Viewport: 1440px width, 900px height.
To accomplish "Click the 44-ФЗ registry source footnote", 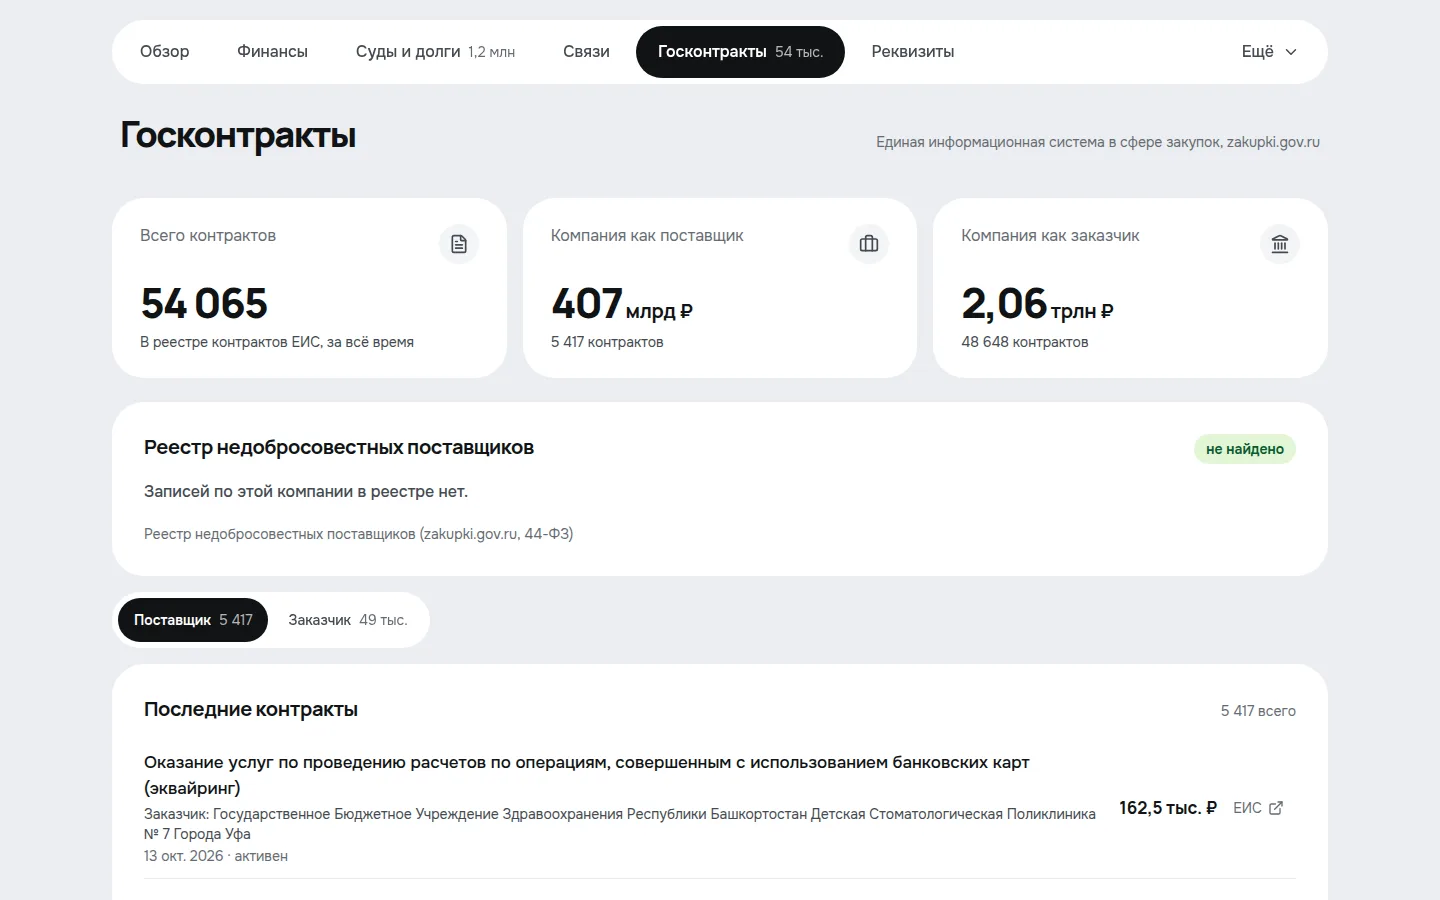I will (359, 534).
